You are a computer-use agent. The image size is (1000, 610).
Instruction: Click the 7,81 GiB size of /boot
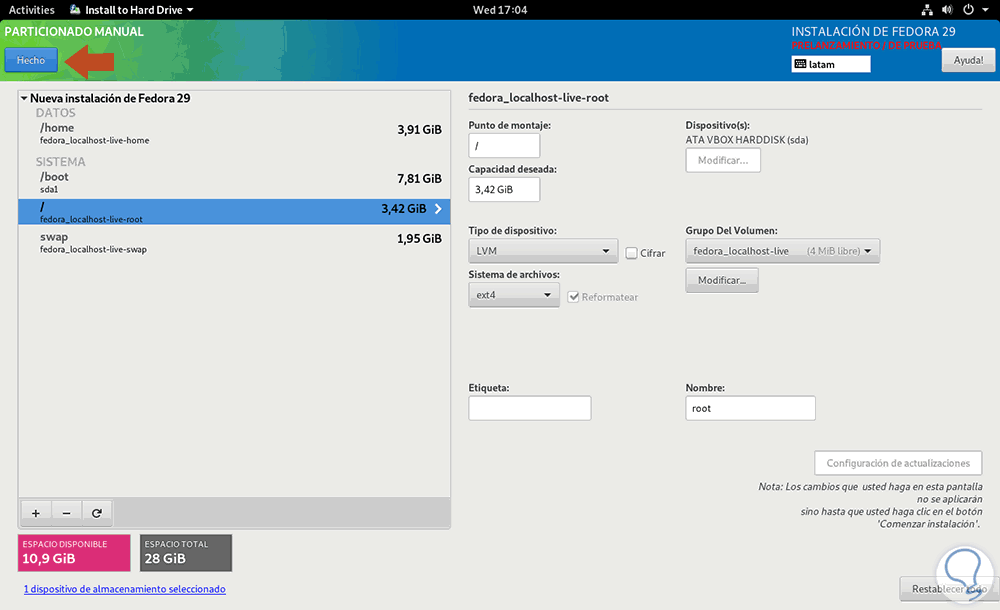(x=419, y=179)
